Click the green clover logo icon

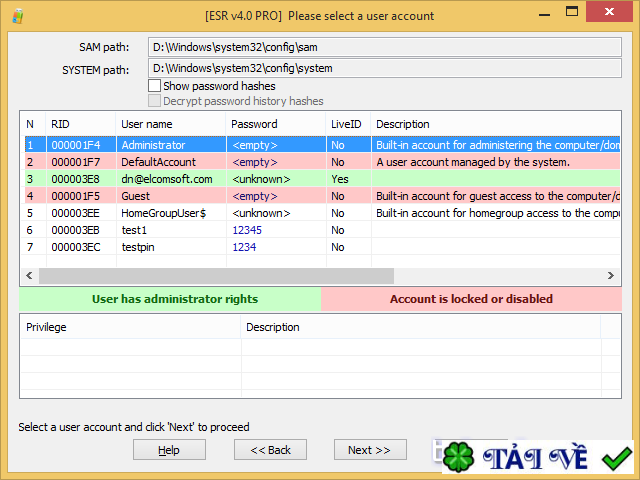pyautogui.click(x=457, y=458)
